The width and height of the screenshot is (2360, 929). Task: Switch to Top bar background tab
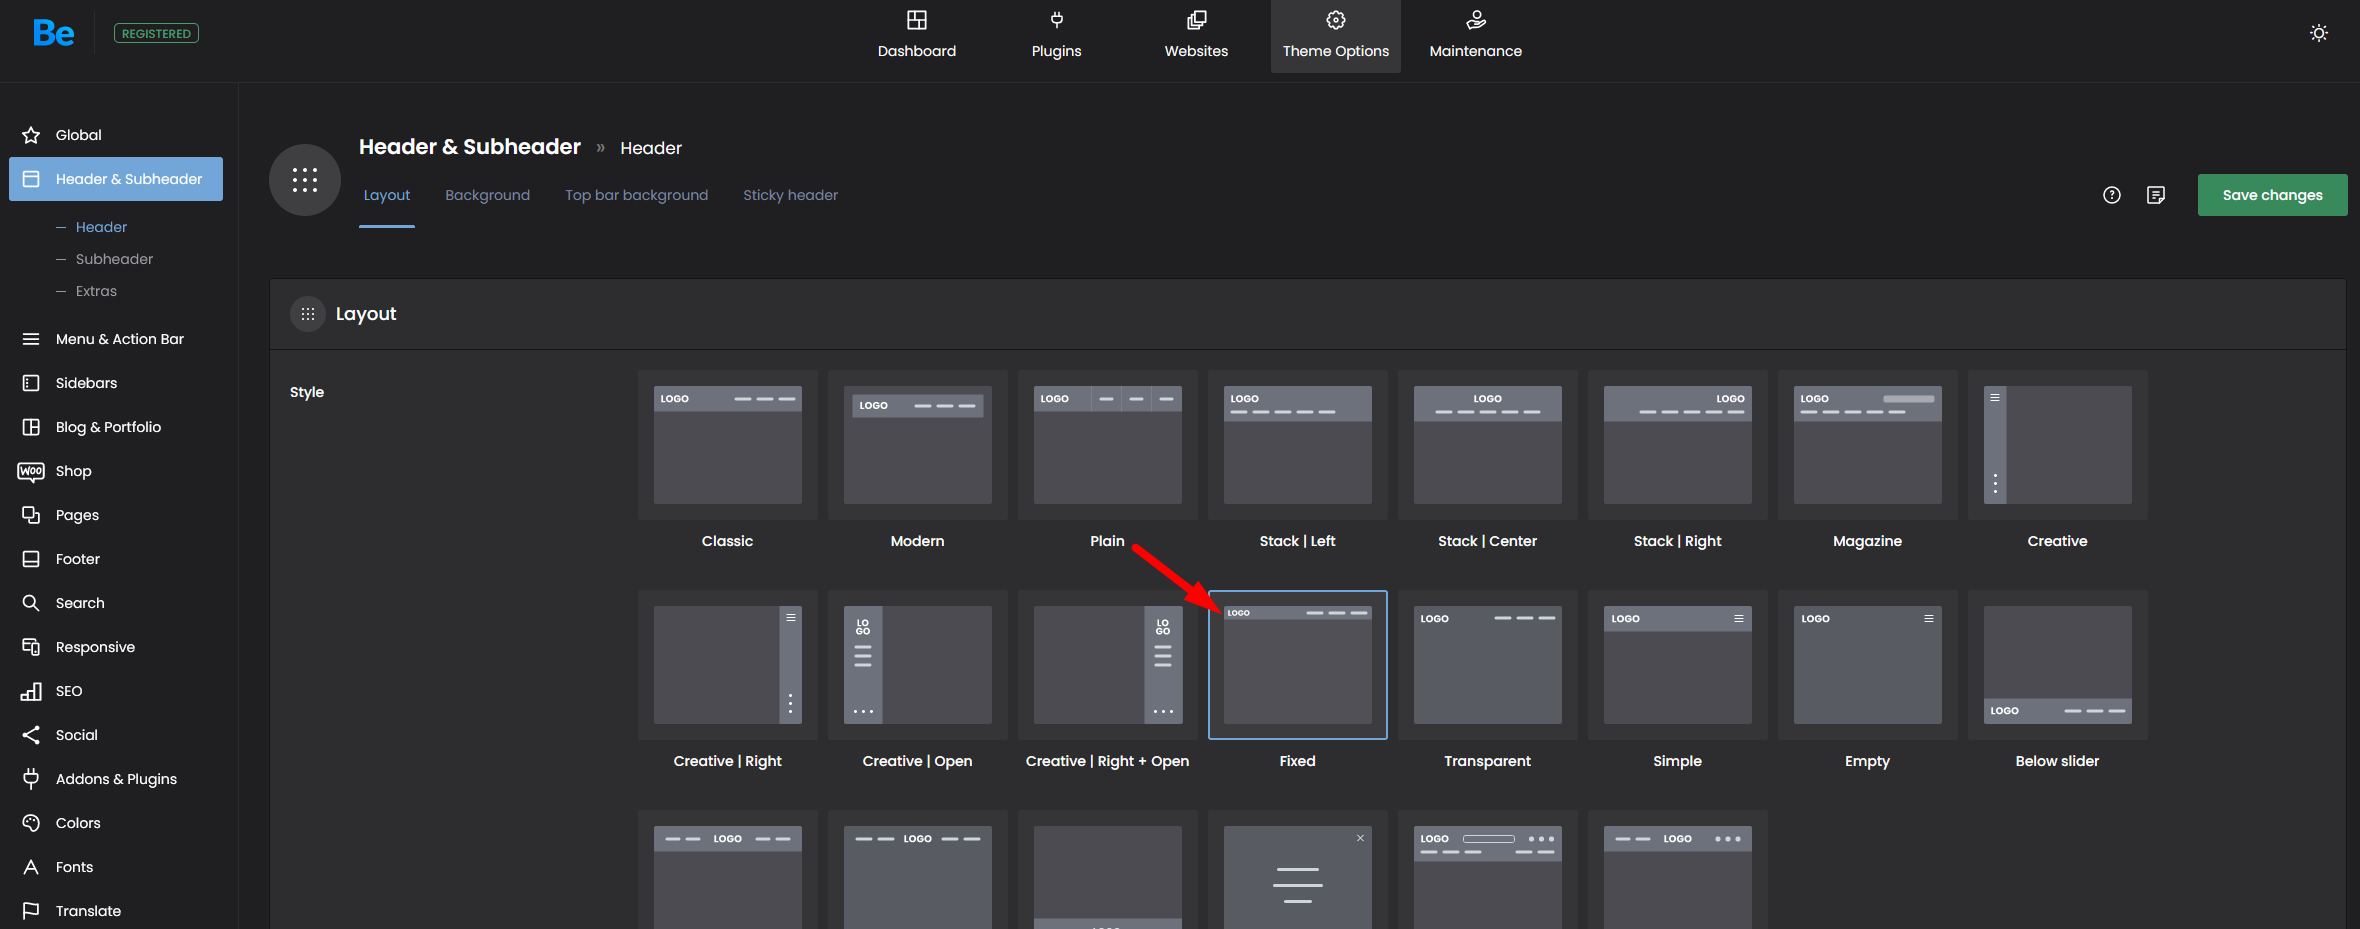coord(636,195)
